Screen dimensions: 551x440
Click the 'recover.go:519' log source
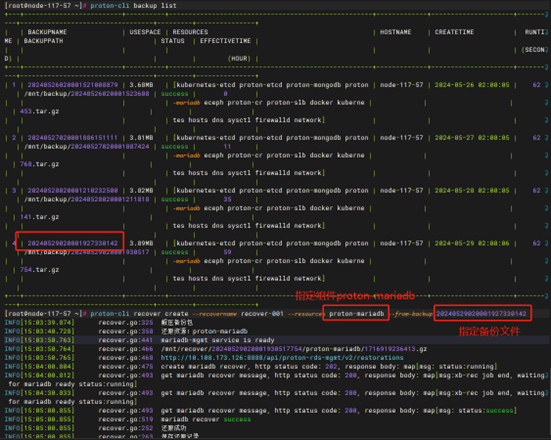126,419
